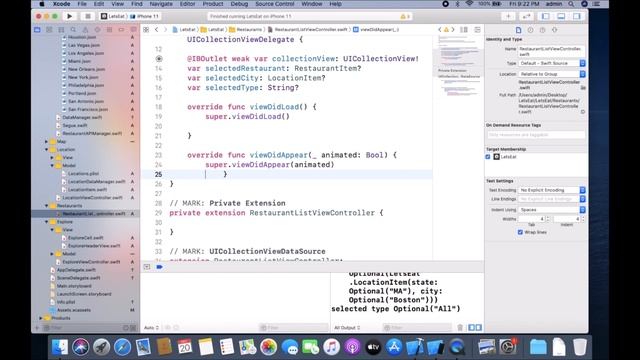Open the Indent Using dropdown
Screen dimensions: 640x360
tap(552, 210)
